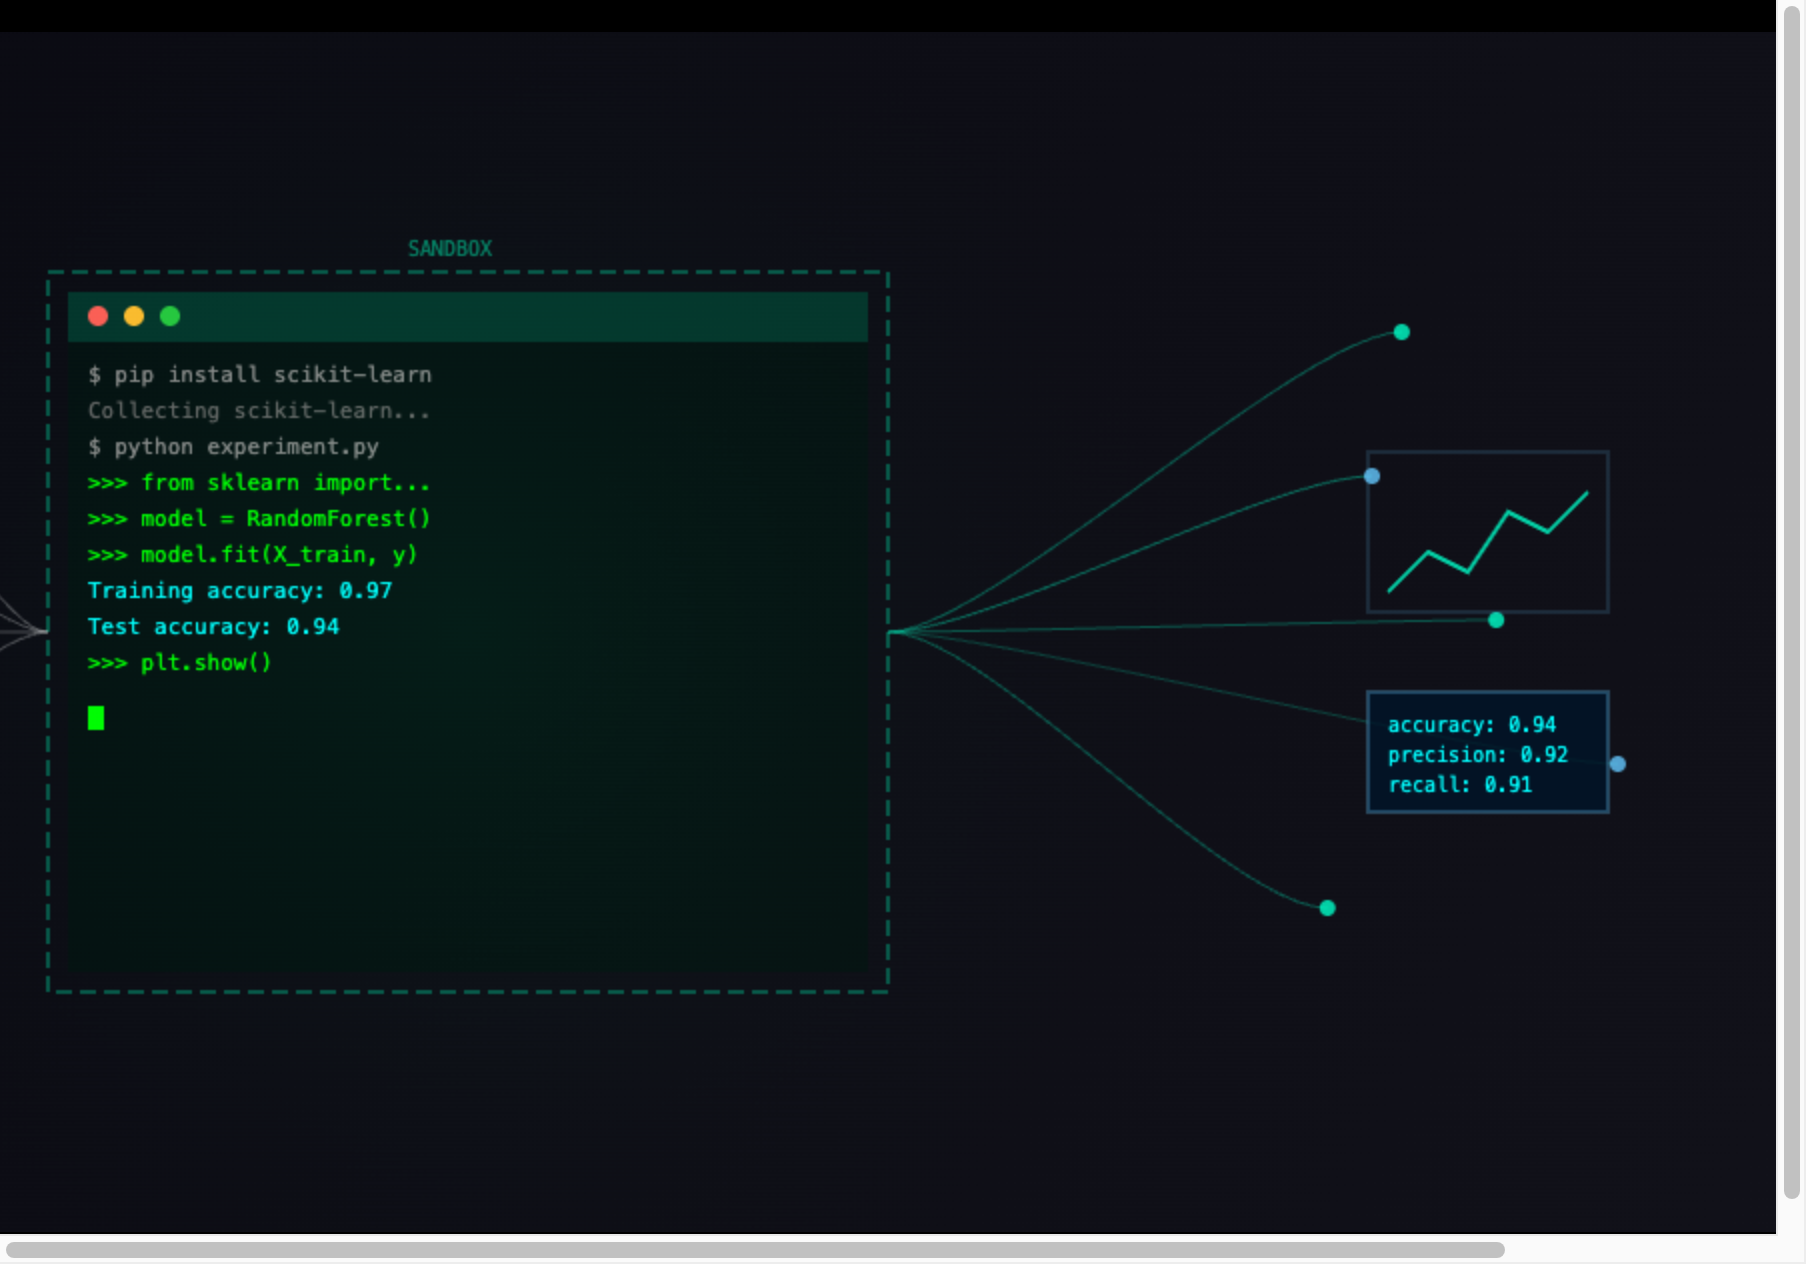Expand the metrics panel showing accuracy 0.94
The height and width of the screenshot is (1264, 1806).
(1487, 752)
